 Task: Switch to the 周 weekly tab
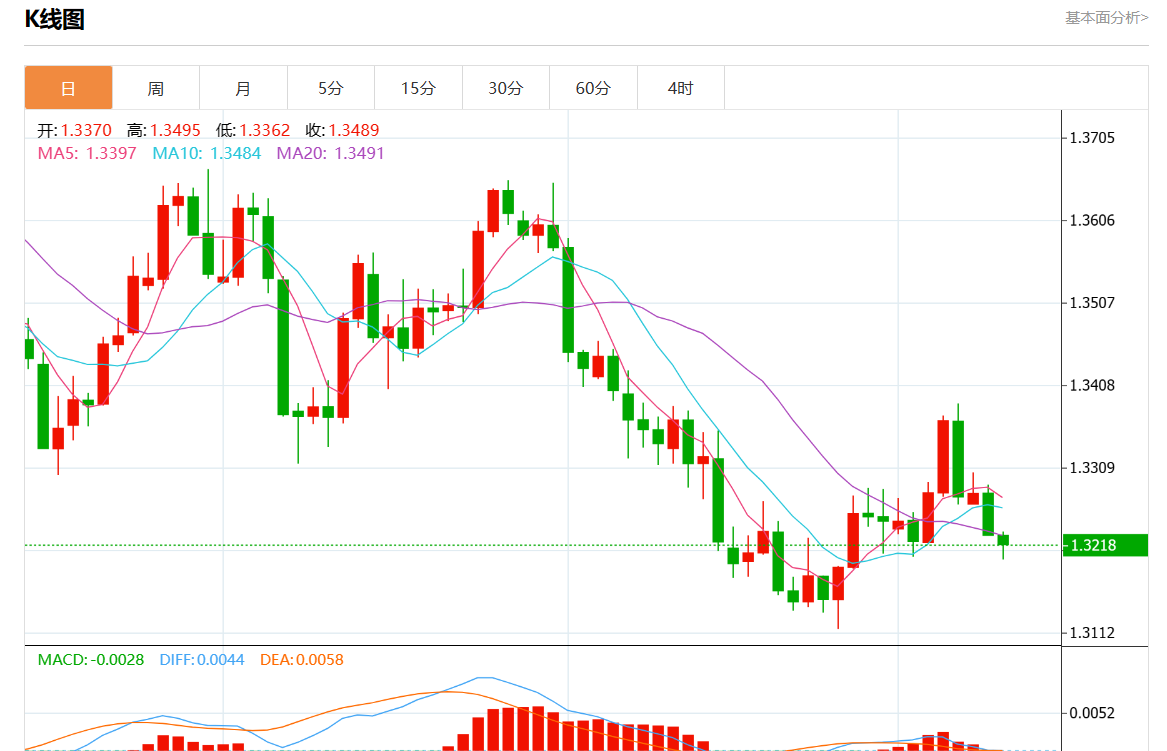[156, 88]
